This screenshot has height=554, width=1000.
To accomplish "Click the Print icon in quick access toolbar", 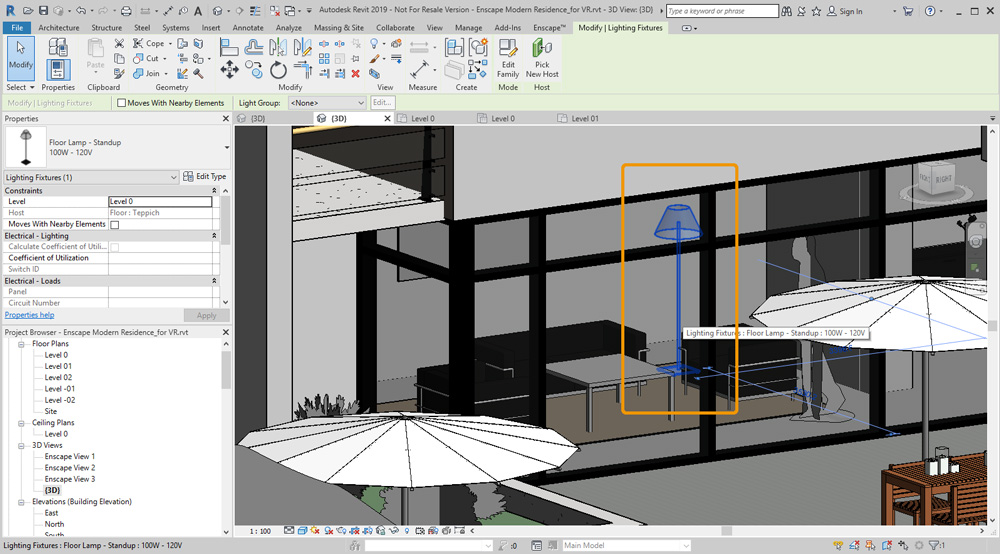I will [126, 11].
